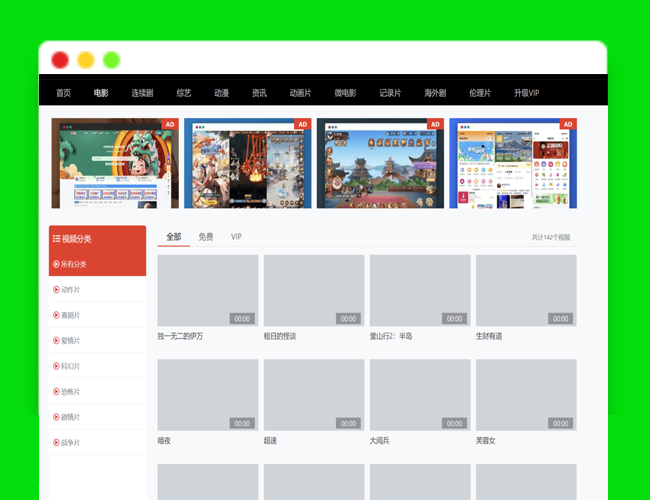Switch to the 免费 tab
Viewport: 650px width, 500px height.
[206, 237]
